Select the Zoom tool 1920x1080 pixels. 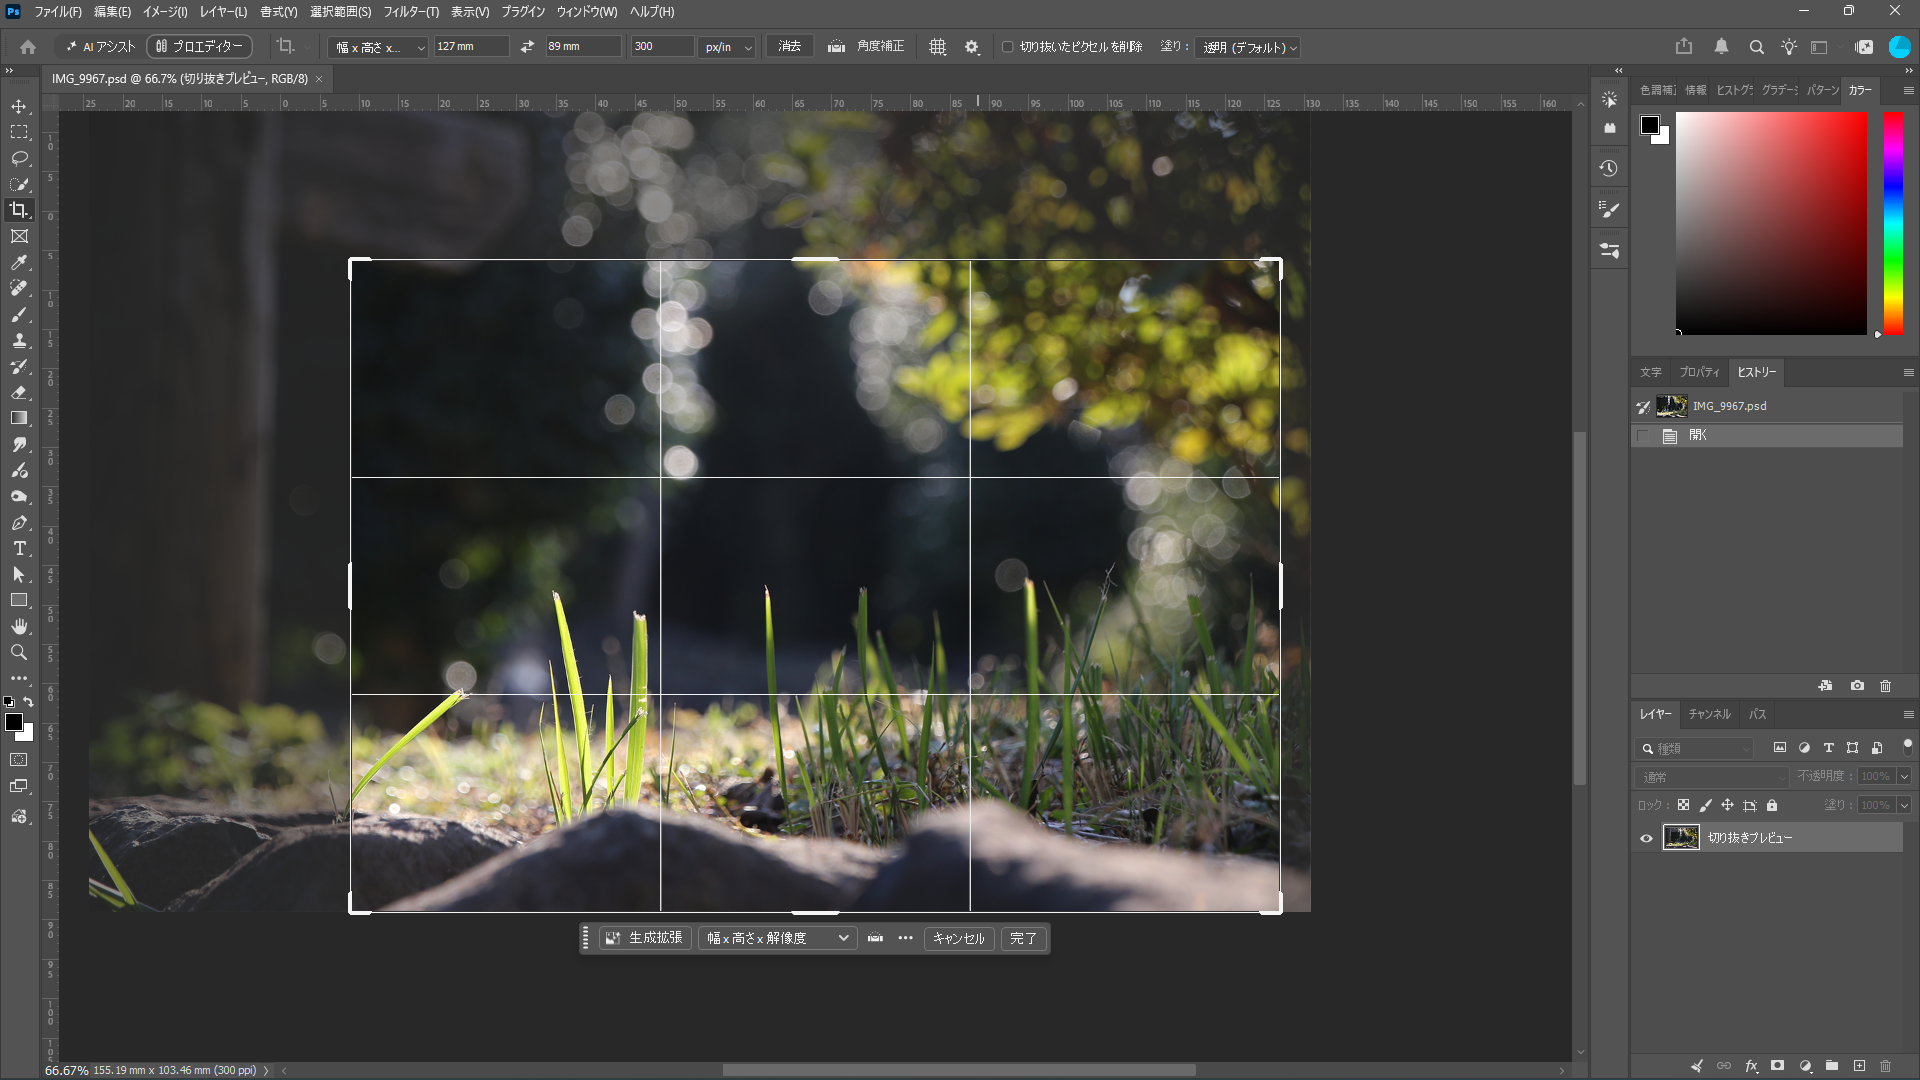click(19, 652)
